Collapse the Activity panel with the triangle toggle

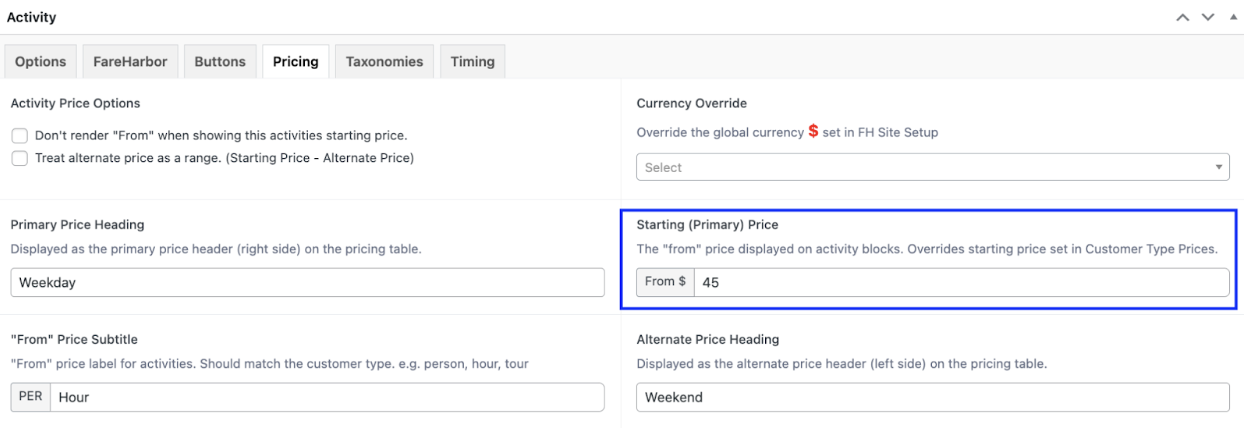(1233, 18)
